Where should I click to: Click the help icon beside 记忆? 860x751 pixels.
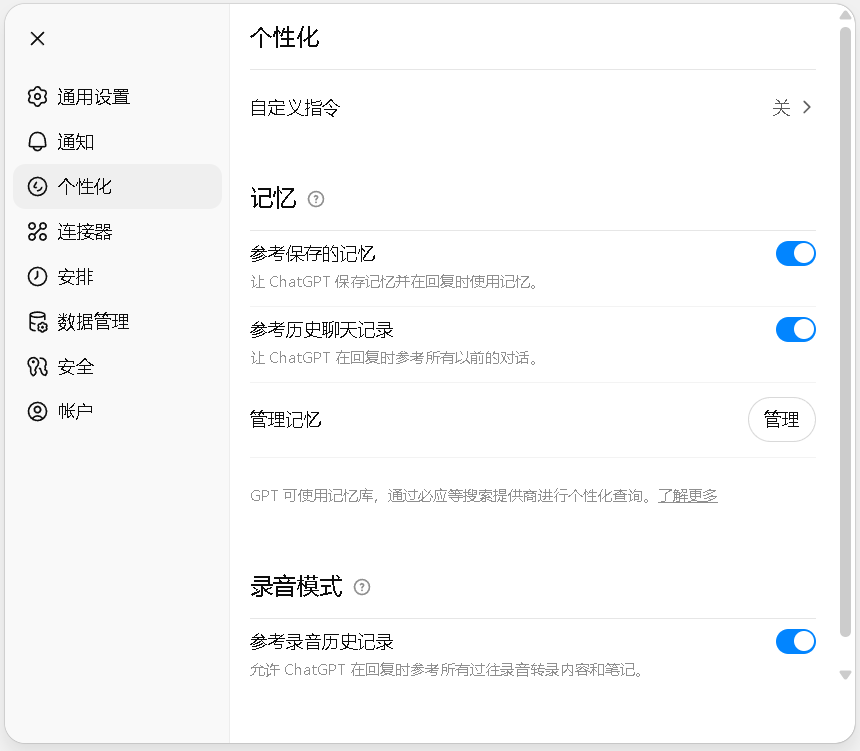pos(316,199)
